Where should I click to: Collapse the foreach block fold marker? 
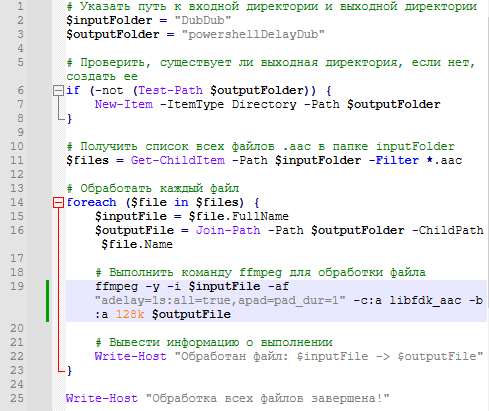(58, 203)
